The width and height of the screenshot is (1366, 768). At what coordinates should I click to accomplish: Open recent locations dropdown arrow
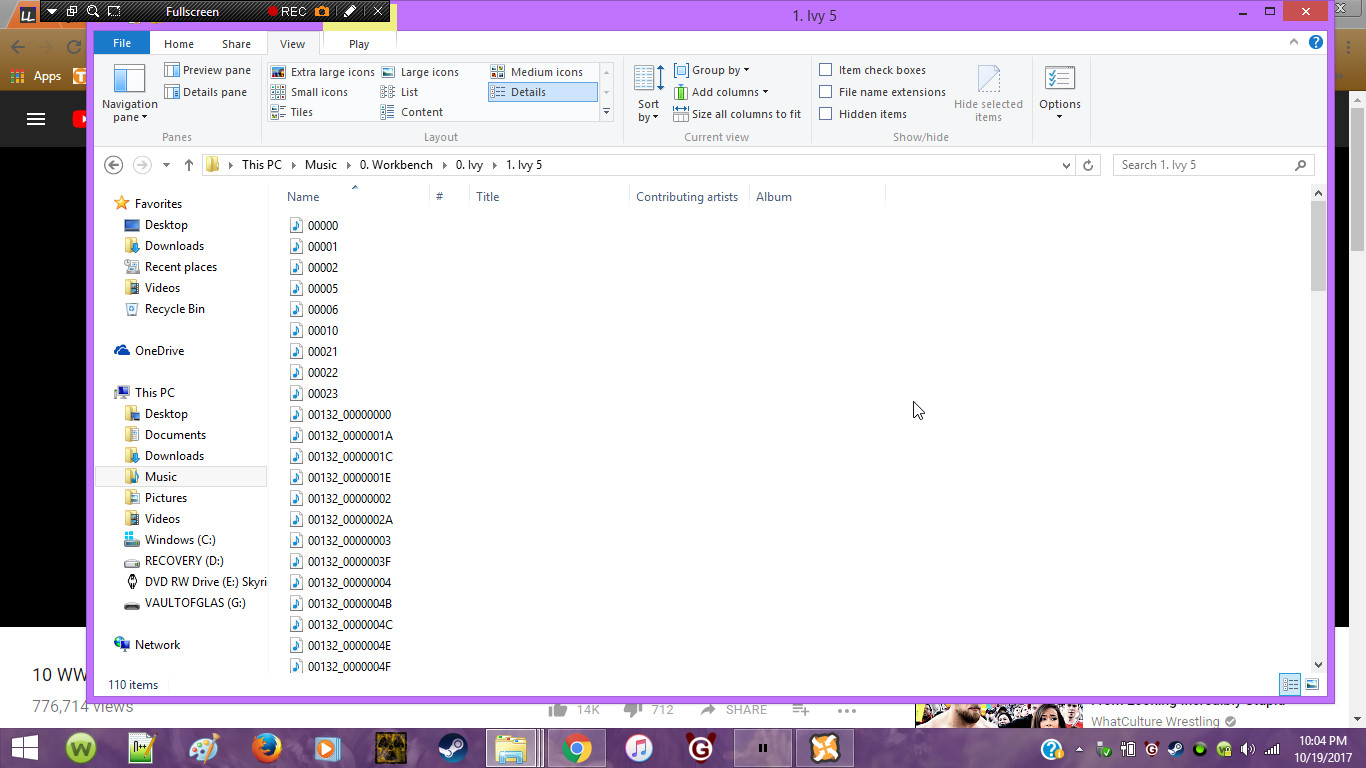tap(166, 165)
